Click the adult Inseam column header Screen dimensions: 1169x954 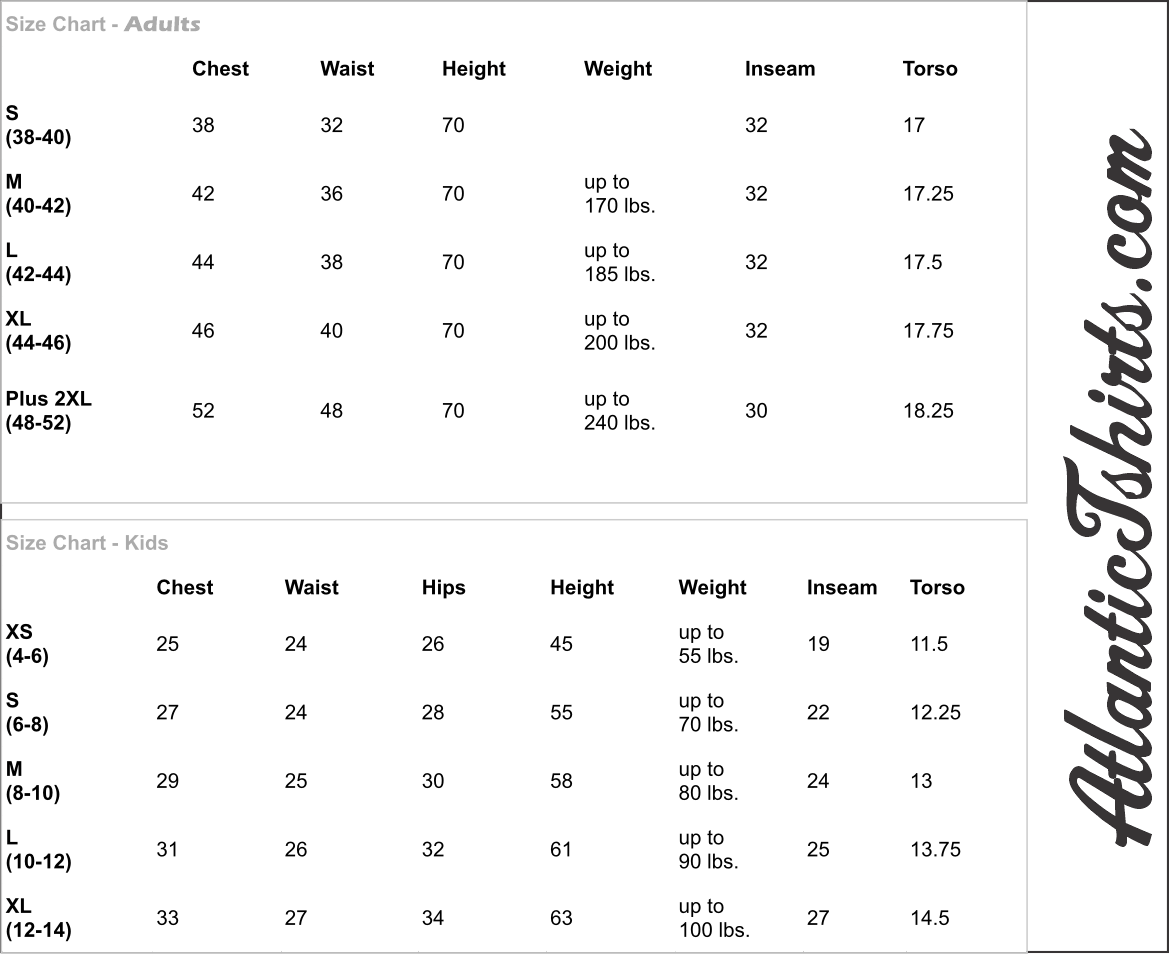click(780, 69)
